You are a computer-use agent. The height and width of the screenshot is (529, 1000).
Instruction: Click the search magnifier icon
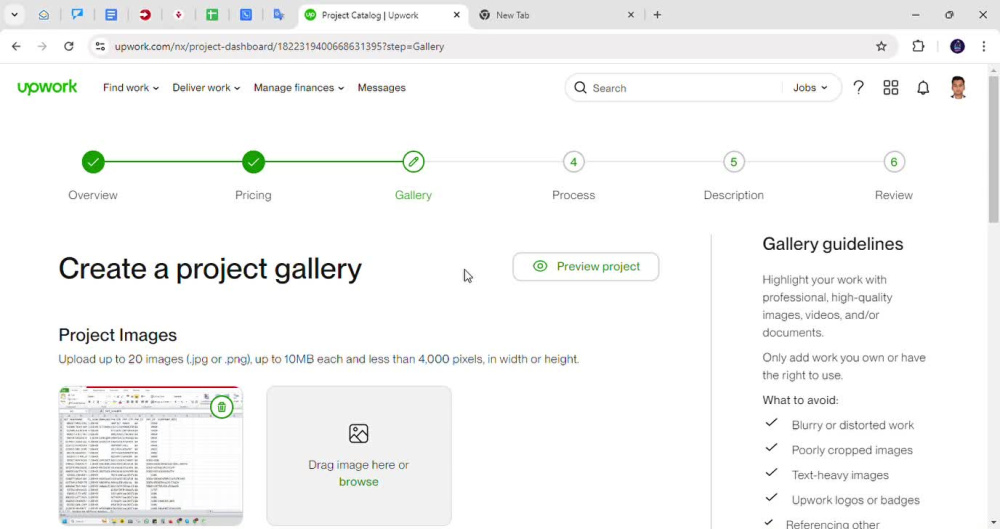point(580,87)
